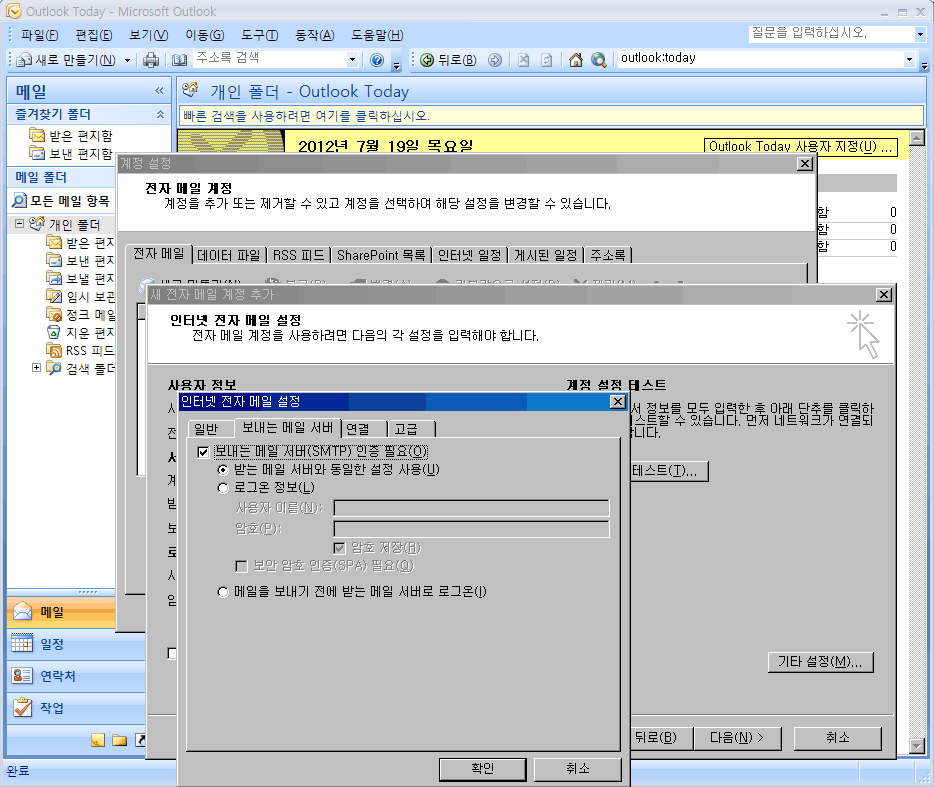Switch to the 일정 calendar view
The width and height of the screenshot is (934, 787).
coord(76,644)
